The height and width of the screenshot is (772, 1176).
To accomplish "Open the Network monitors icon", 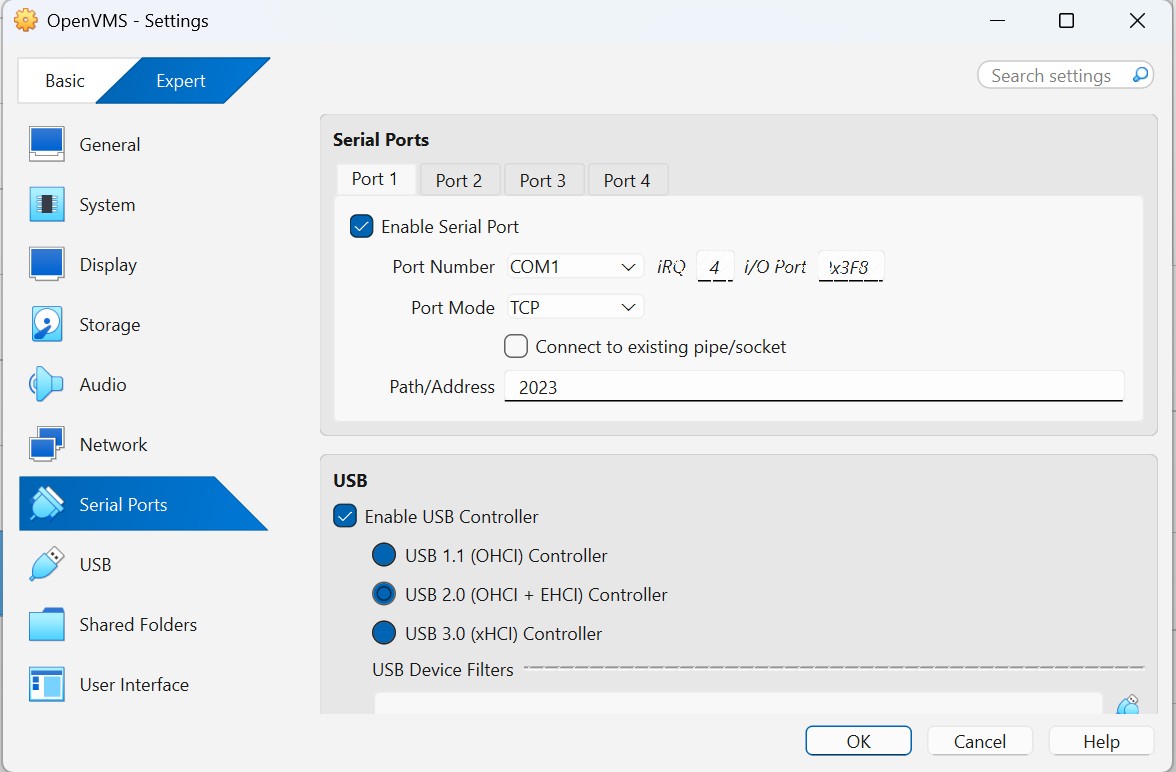I will point(46,444).
